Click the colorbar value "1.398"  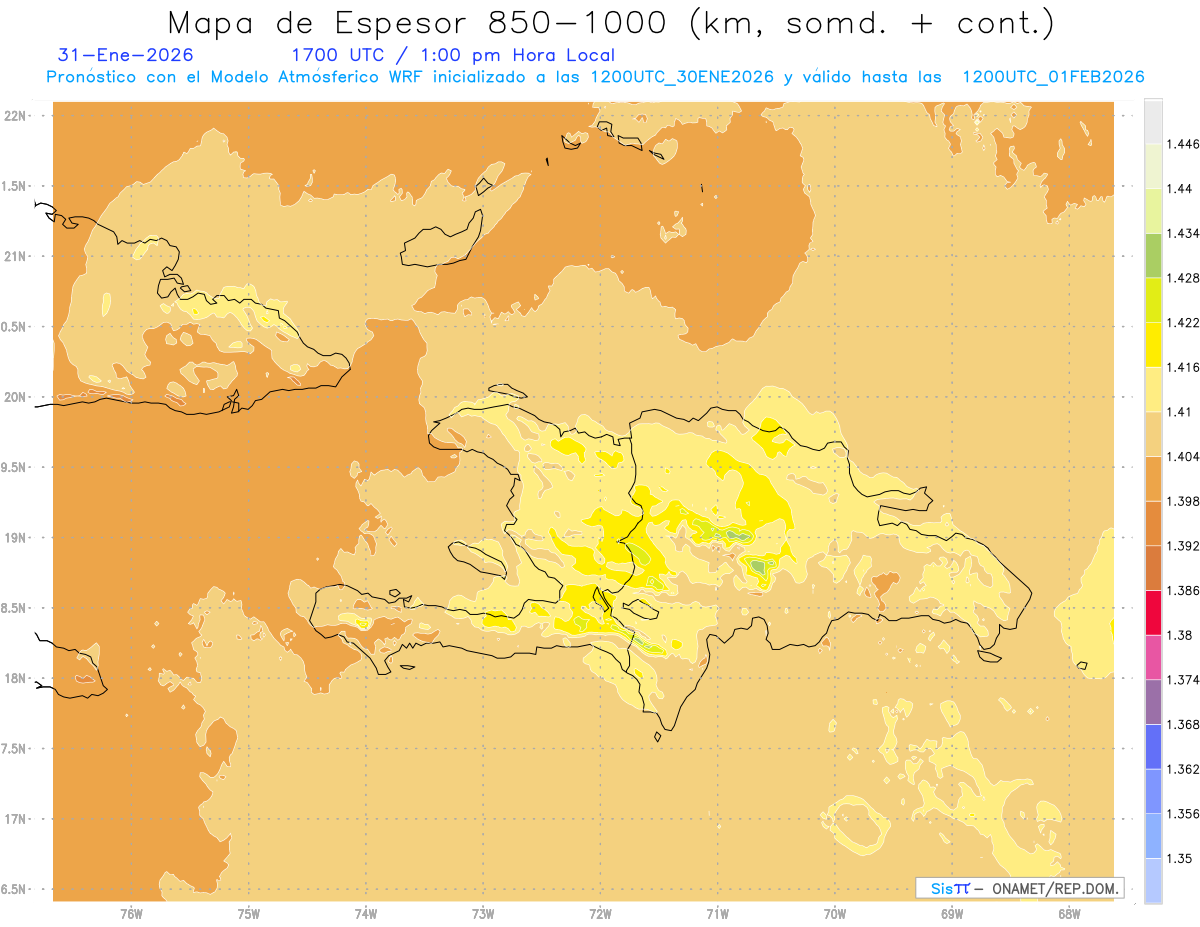pos(1183,501)
